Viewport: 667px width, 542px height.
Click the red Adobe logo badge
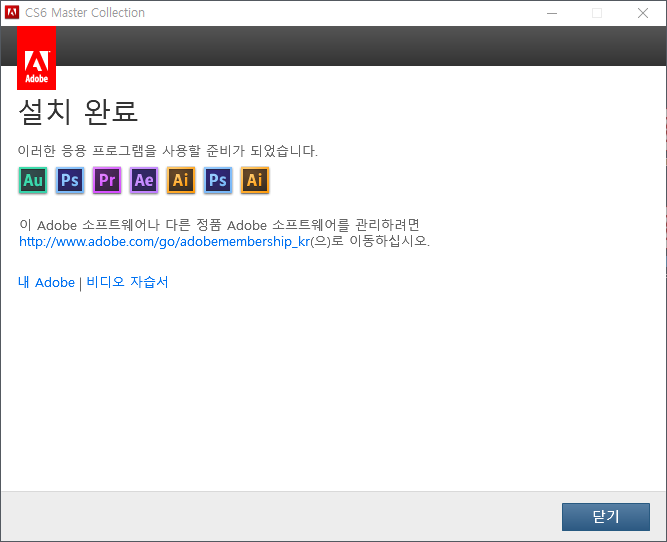point(37,58)
